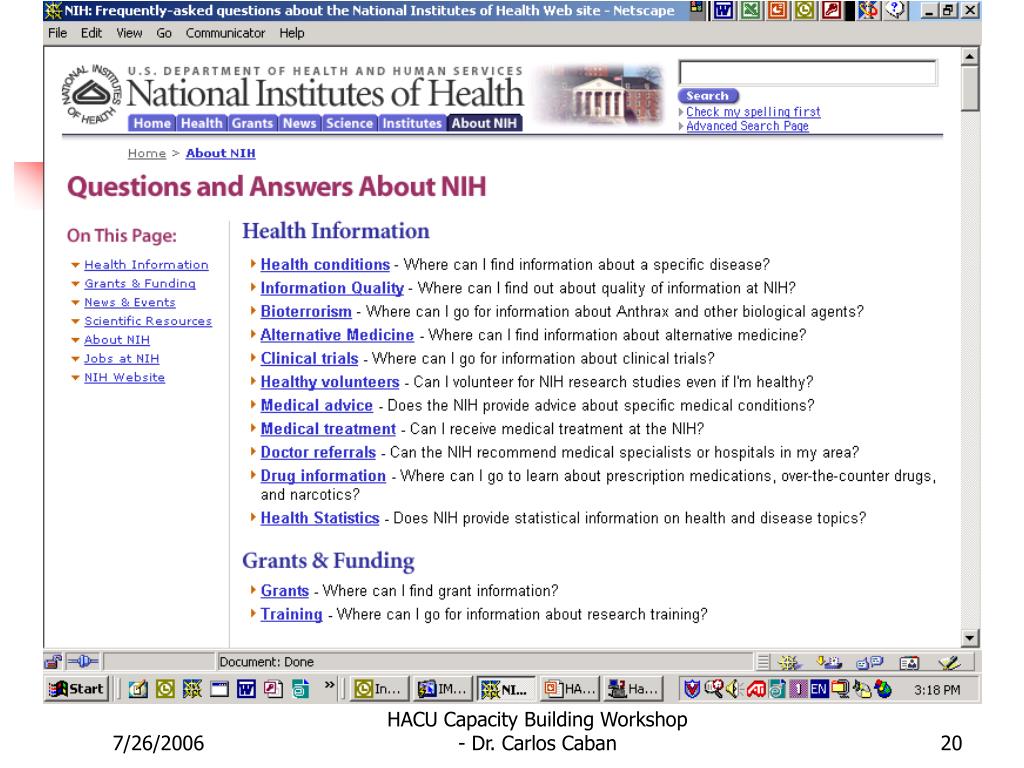Viewport: 1024px width, 768px height.
Task: Click the Start button
Action: 77,689
